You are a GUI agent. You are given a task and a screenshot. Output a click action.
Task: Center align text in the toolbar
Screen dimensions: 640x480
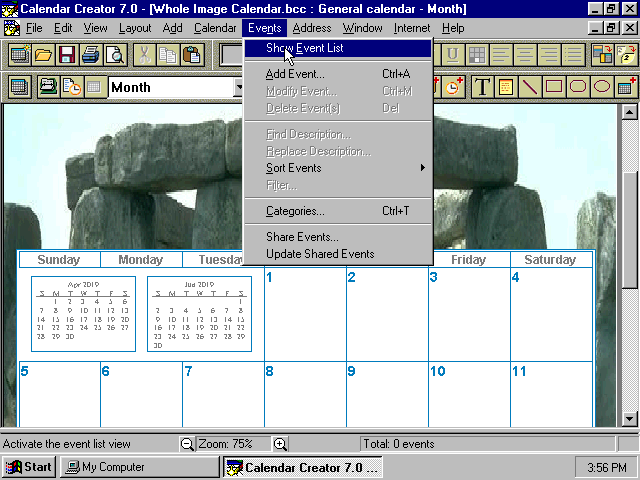coord(525,54)
